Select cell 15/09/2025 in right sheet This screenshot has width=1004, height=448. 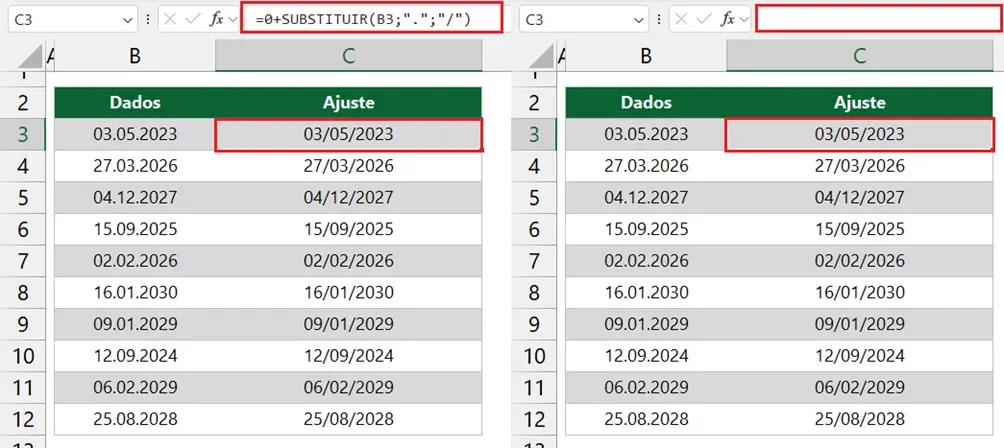point(859,229)
